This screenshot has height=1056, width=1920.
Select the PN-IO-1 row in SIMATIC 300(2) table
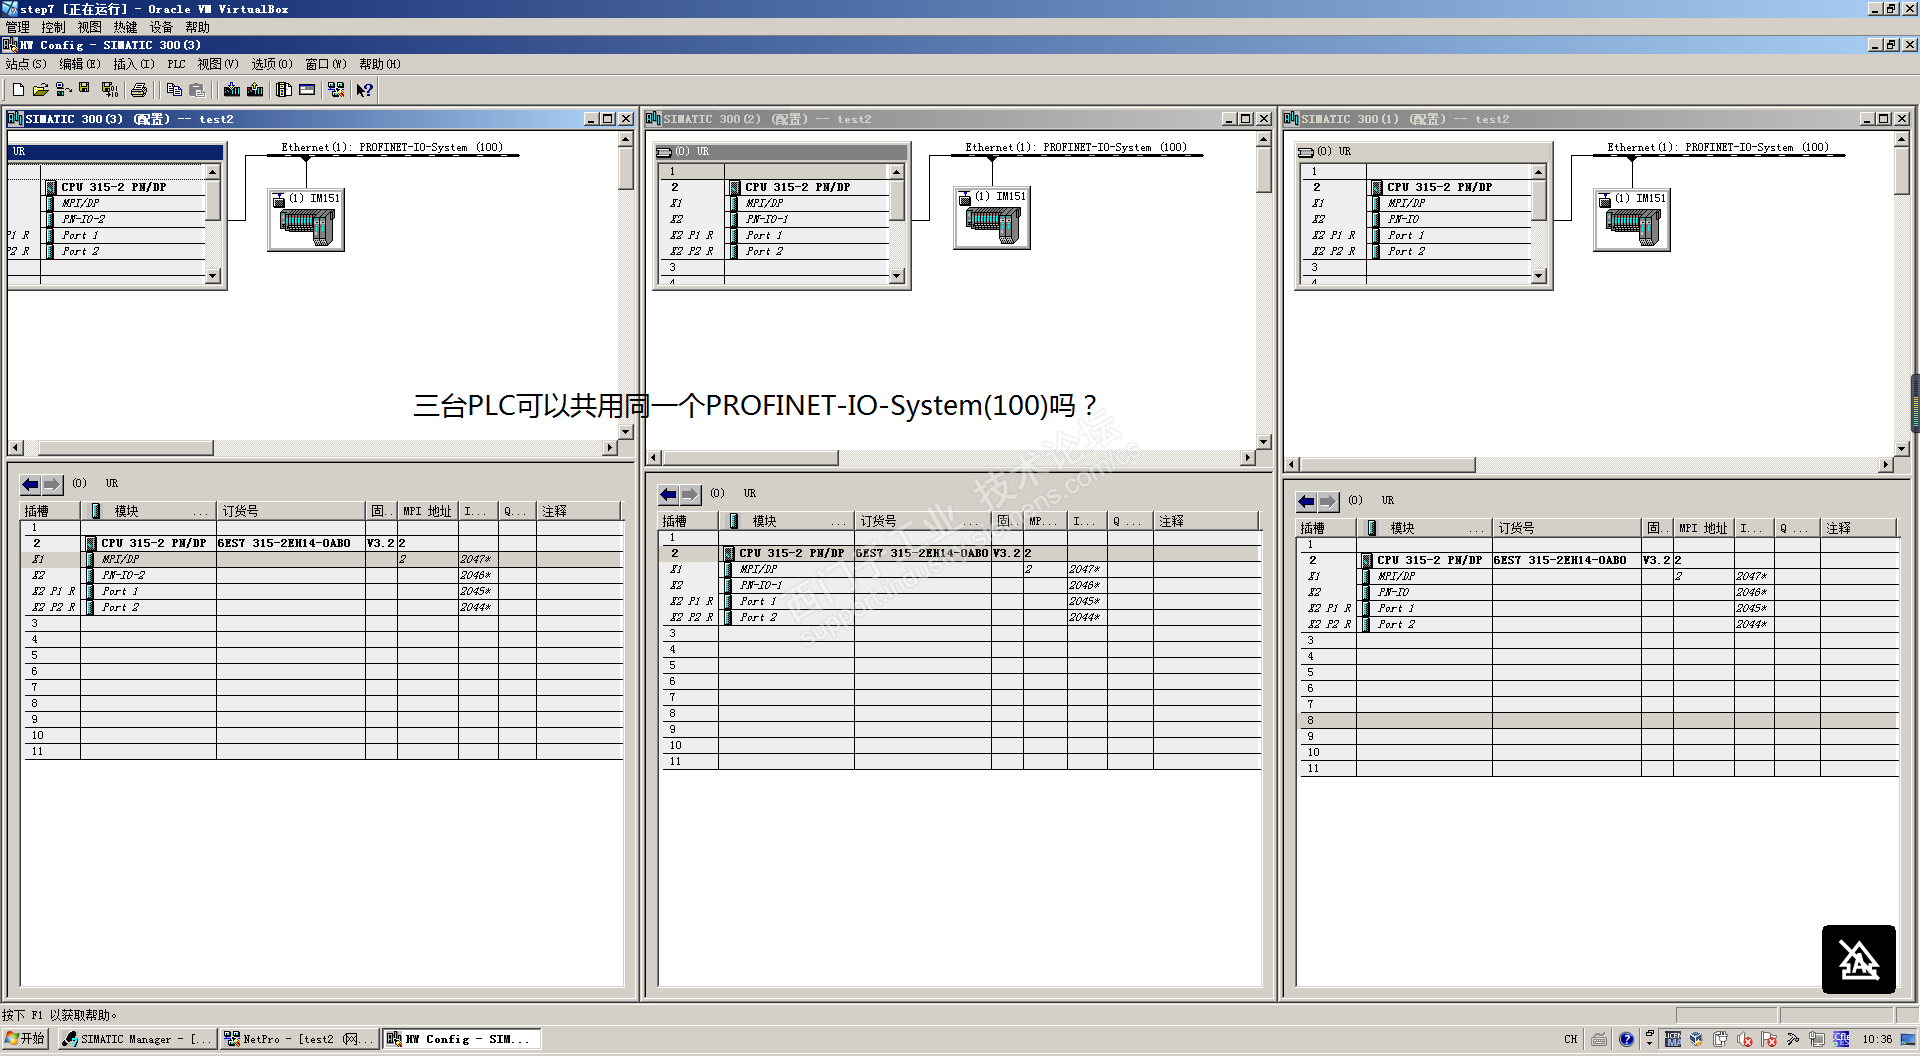click(x=961, y=585)
